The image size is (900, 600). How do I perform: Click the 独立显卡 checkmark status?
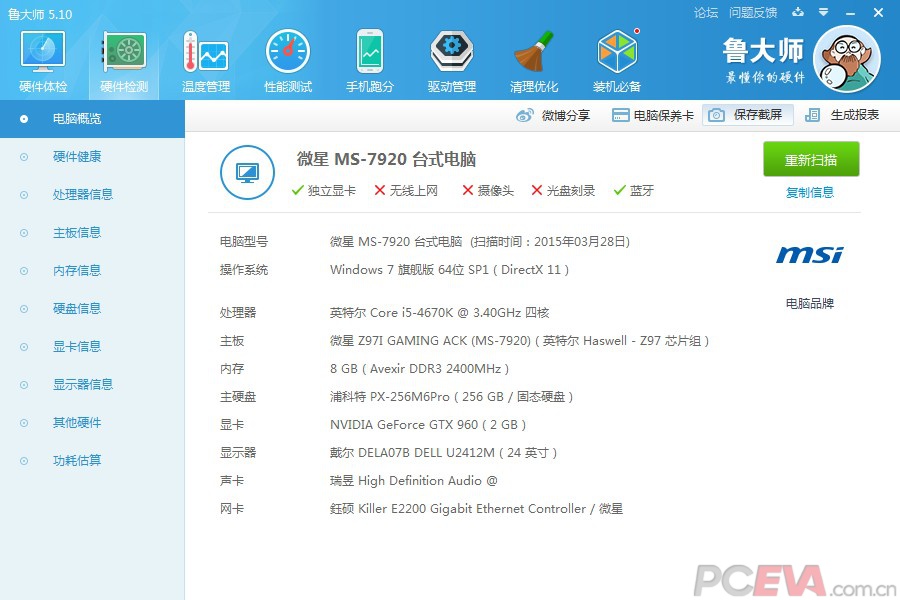pyautogui.click(x=324, y=191)
